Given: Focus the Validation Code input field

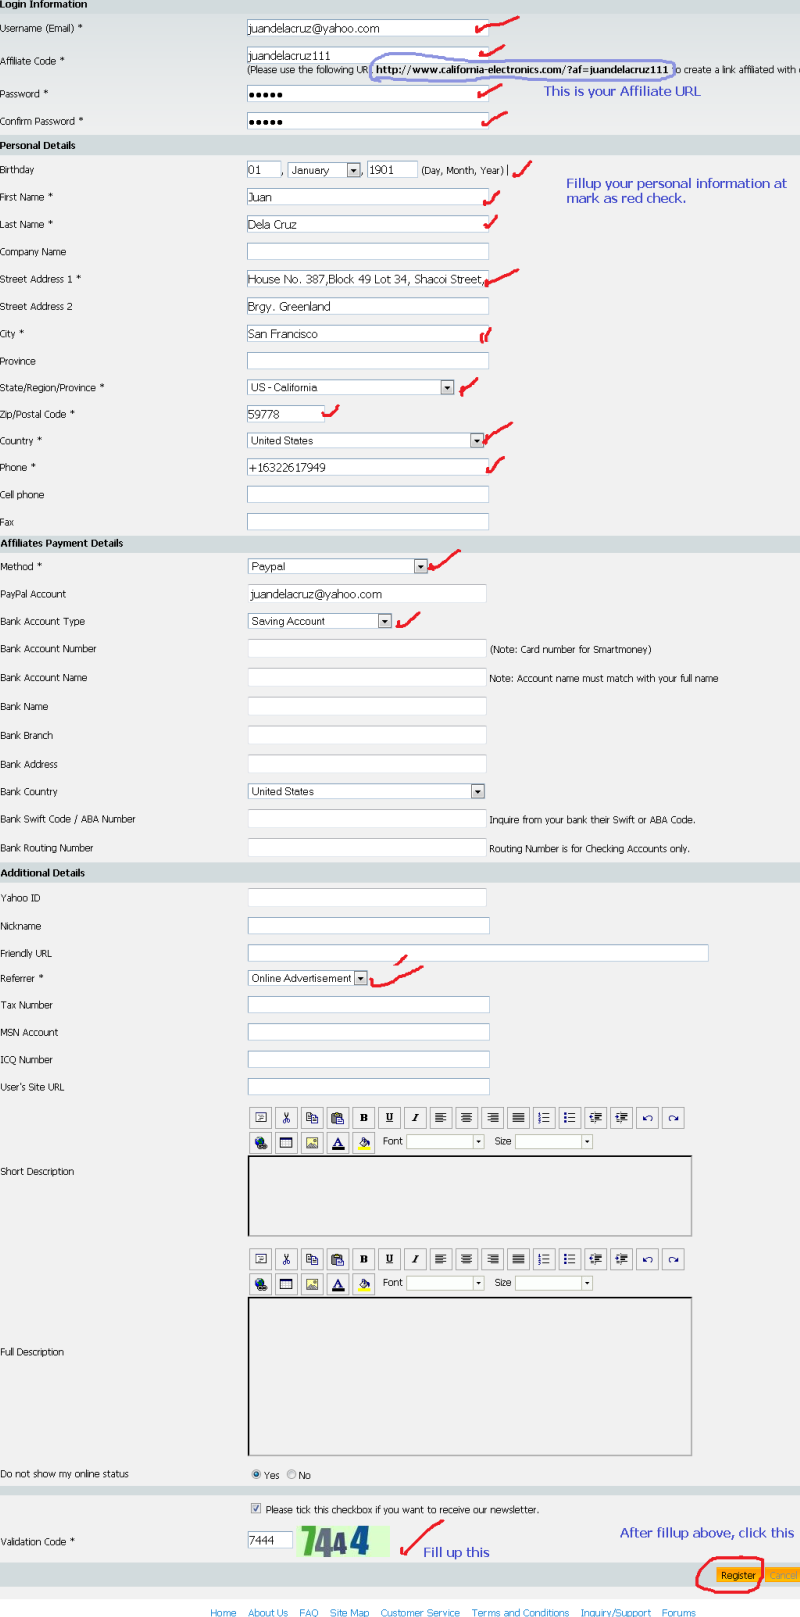Looking at the screenshot, I should tap(270, 1540).
